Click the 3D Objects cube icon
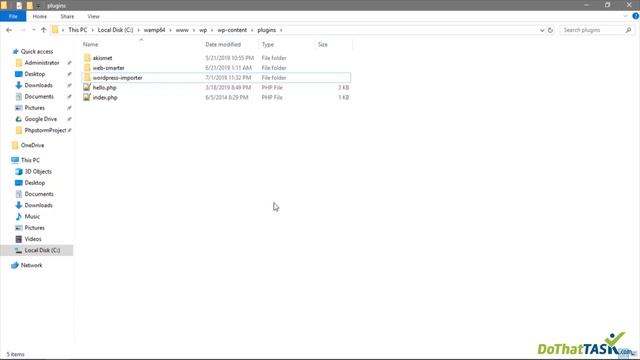This screenshot has width=640, height=360. click(x=18, y=171)
